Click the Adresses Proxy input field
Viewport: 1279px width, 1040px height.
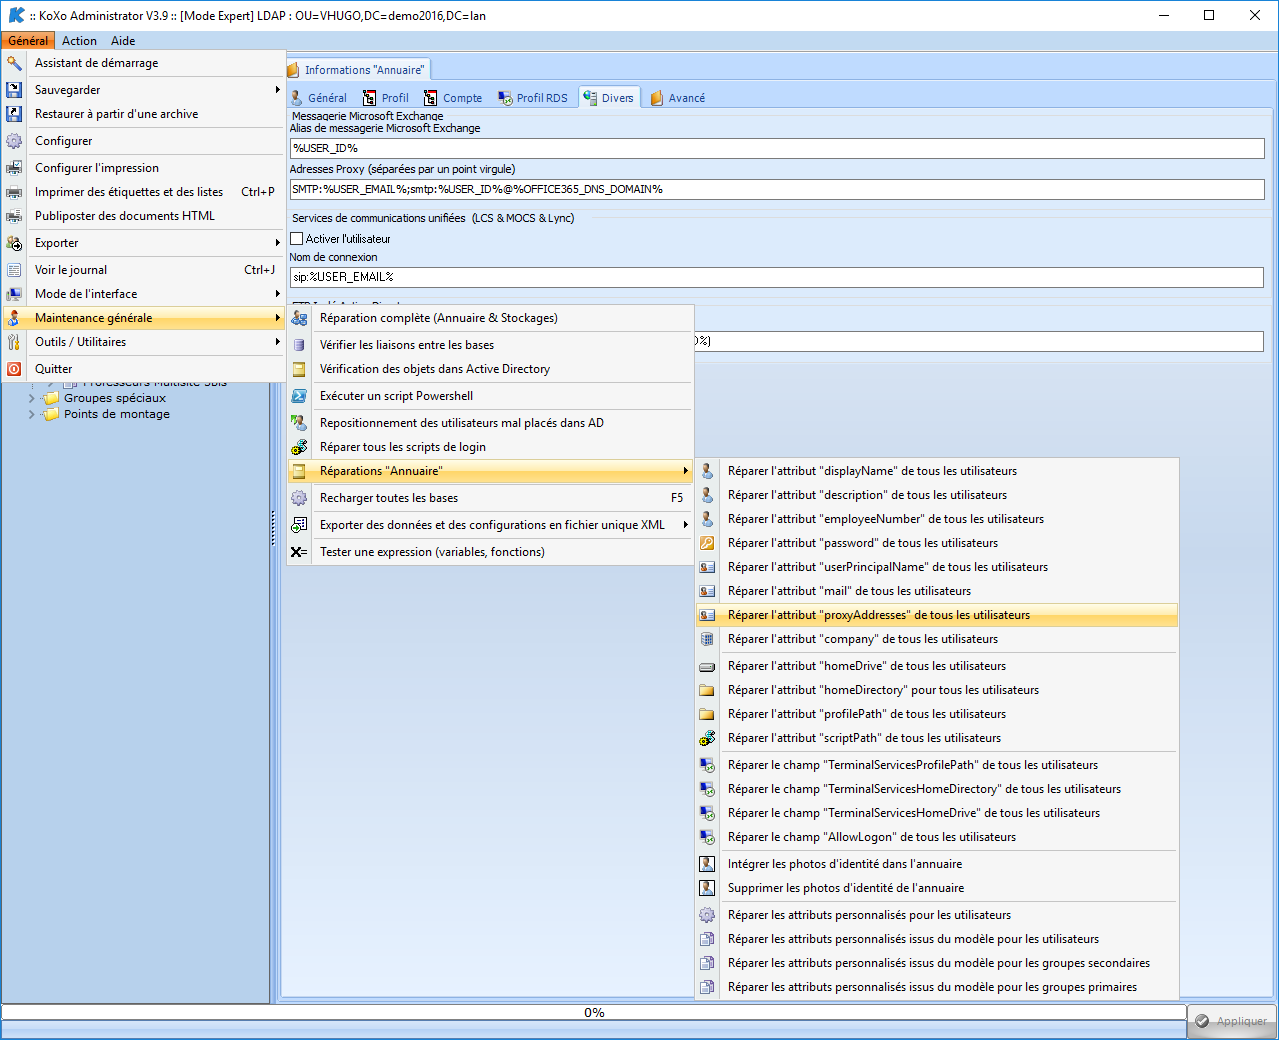[x=777, y=189]
